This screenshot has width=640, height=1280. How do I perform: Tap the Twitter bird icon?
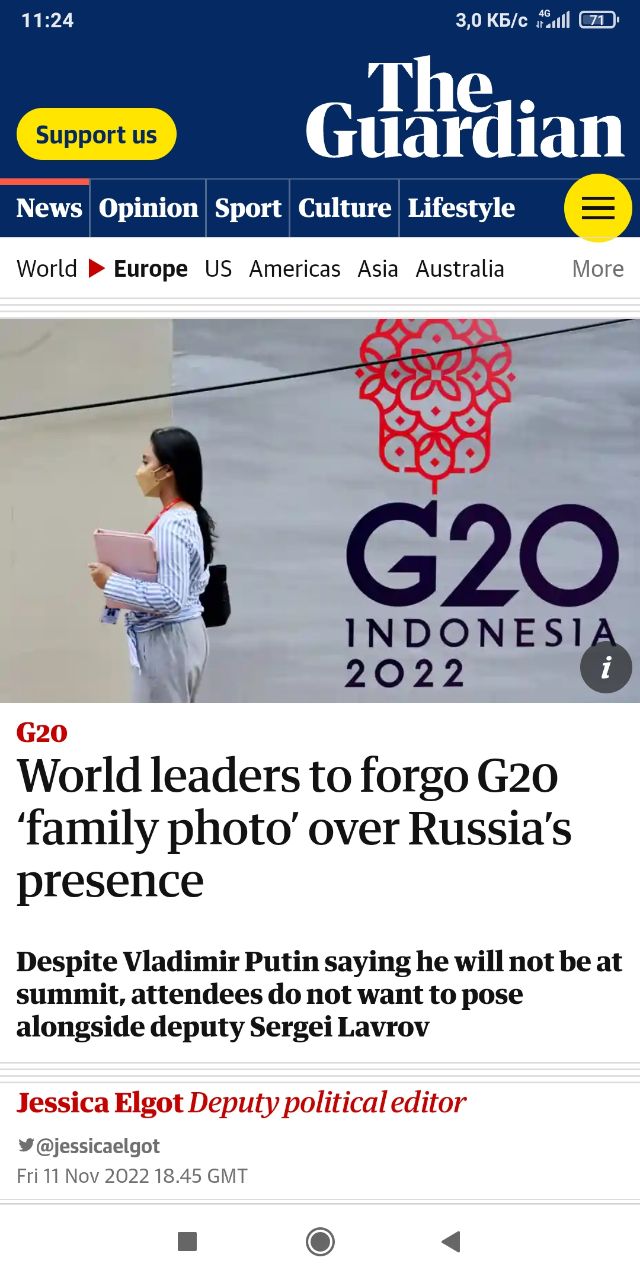[25, 1146]
